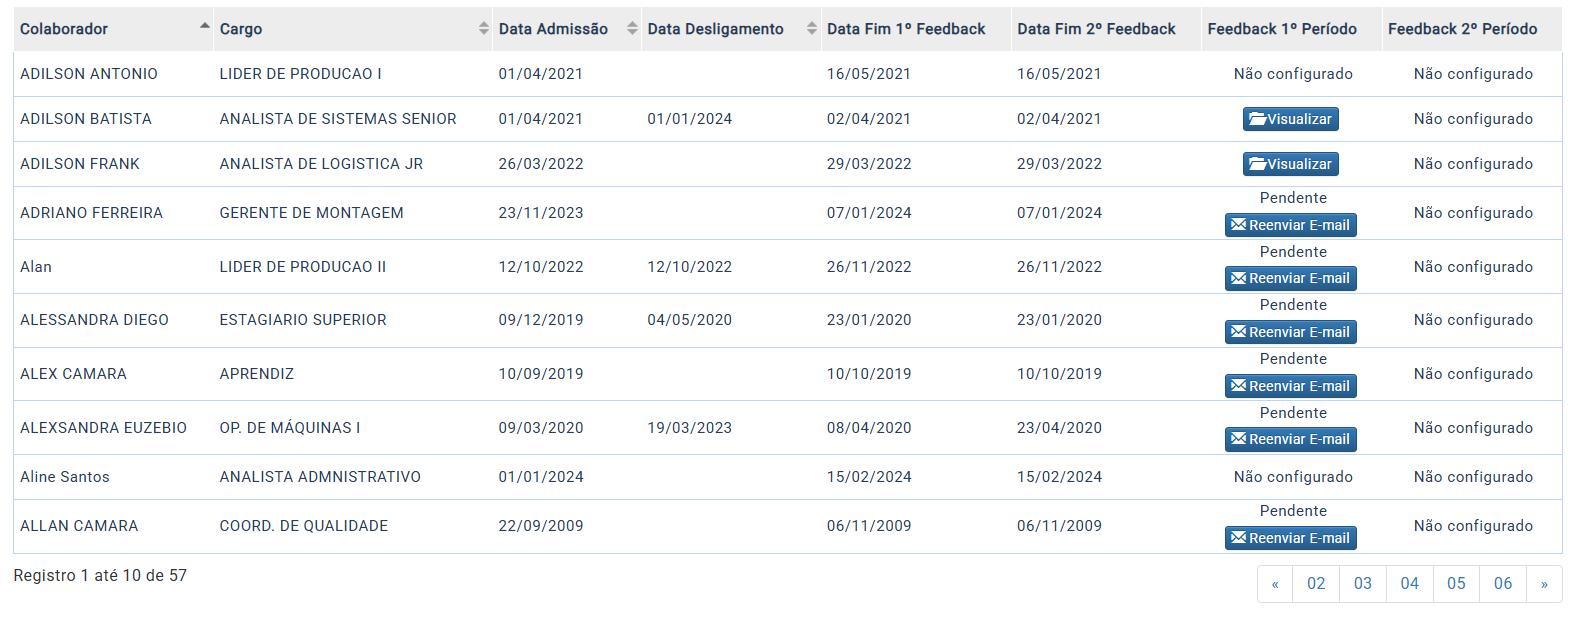Go to page 02 of results
The image size is (1577, 626).
pos(1316,584)
